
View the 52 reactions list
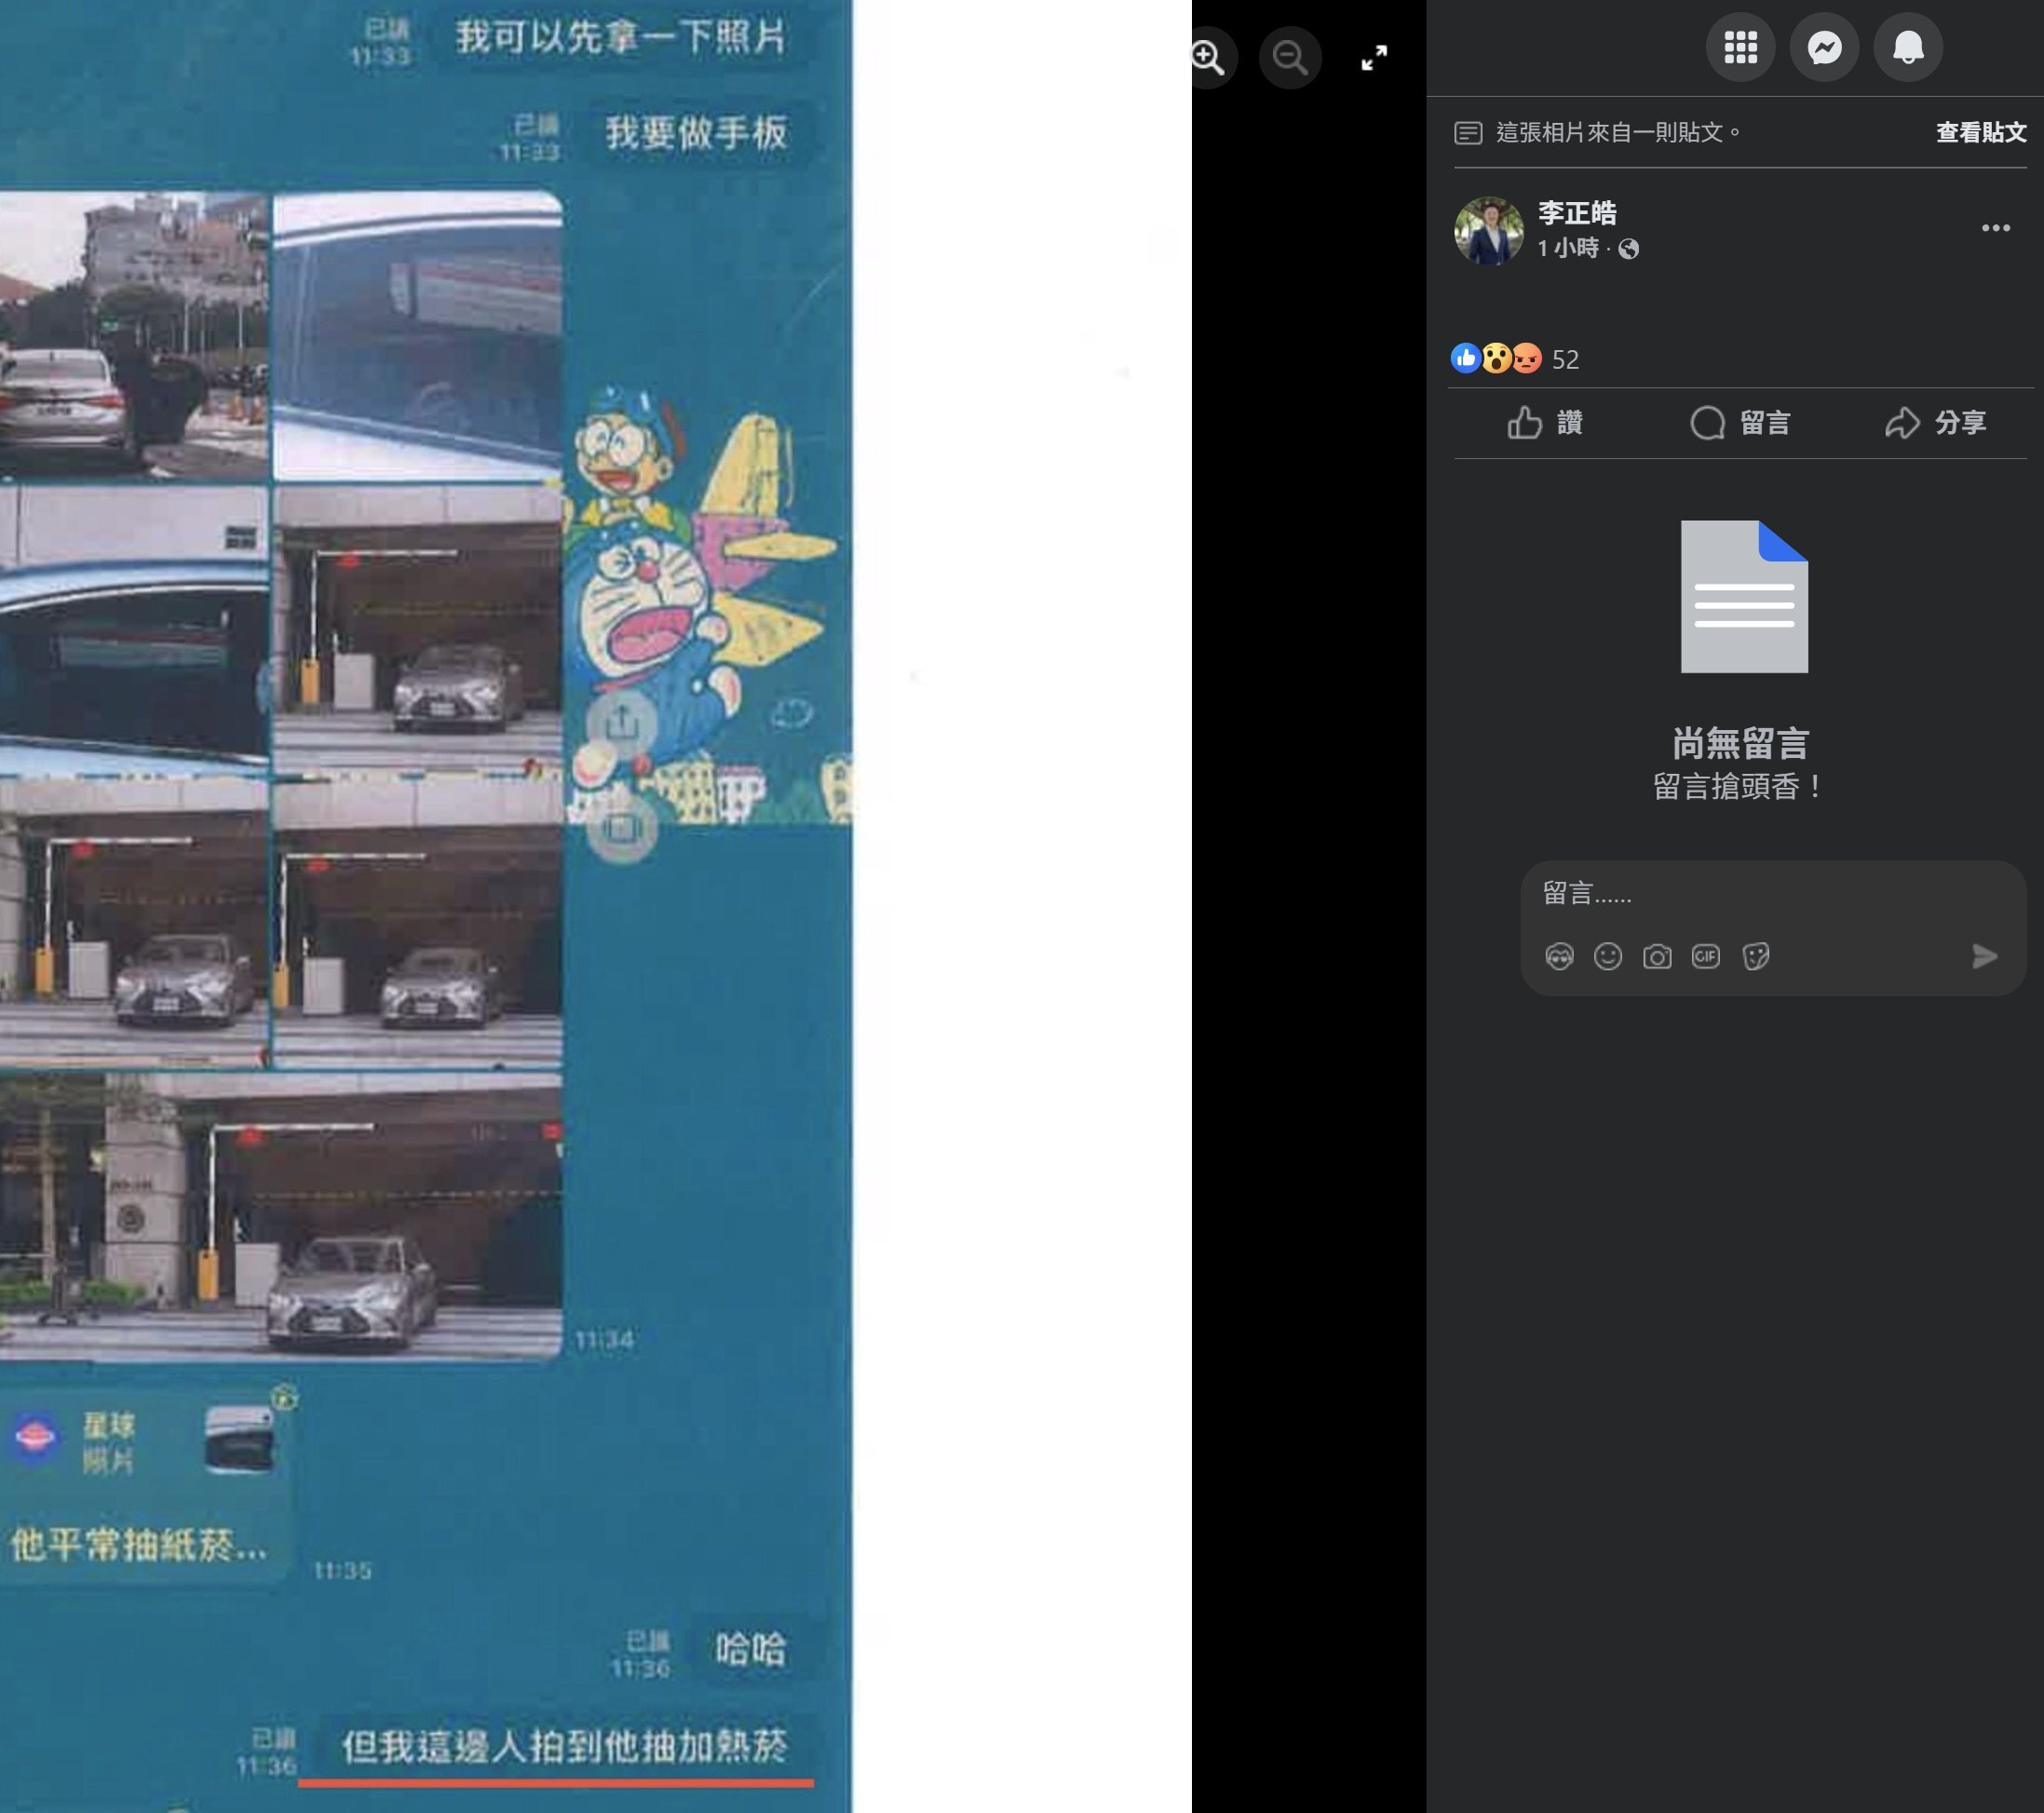(x=1565, y=360)
